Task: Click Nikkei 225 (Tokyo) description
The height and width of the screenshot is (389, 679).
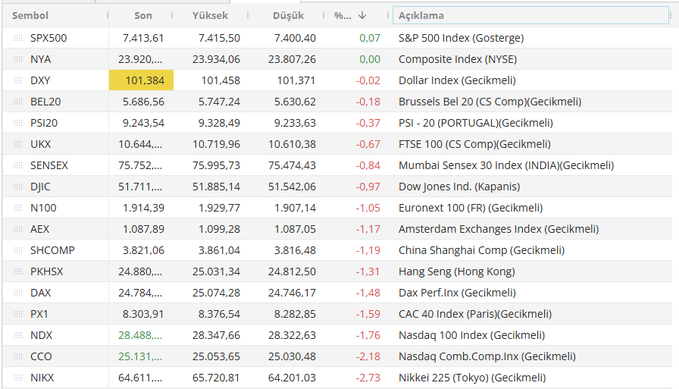Action: point(472,378)
